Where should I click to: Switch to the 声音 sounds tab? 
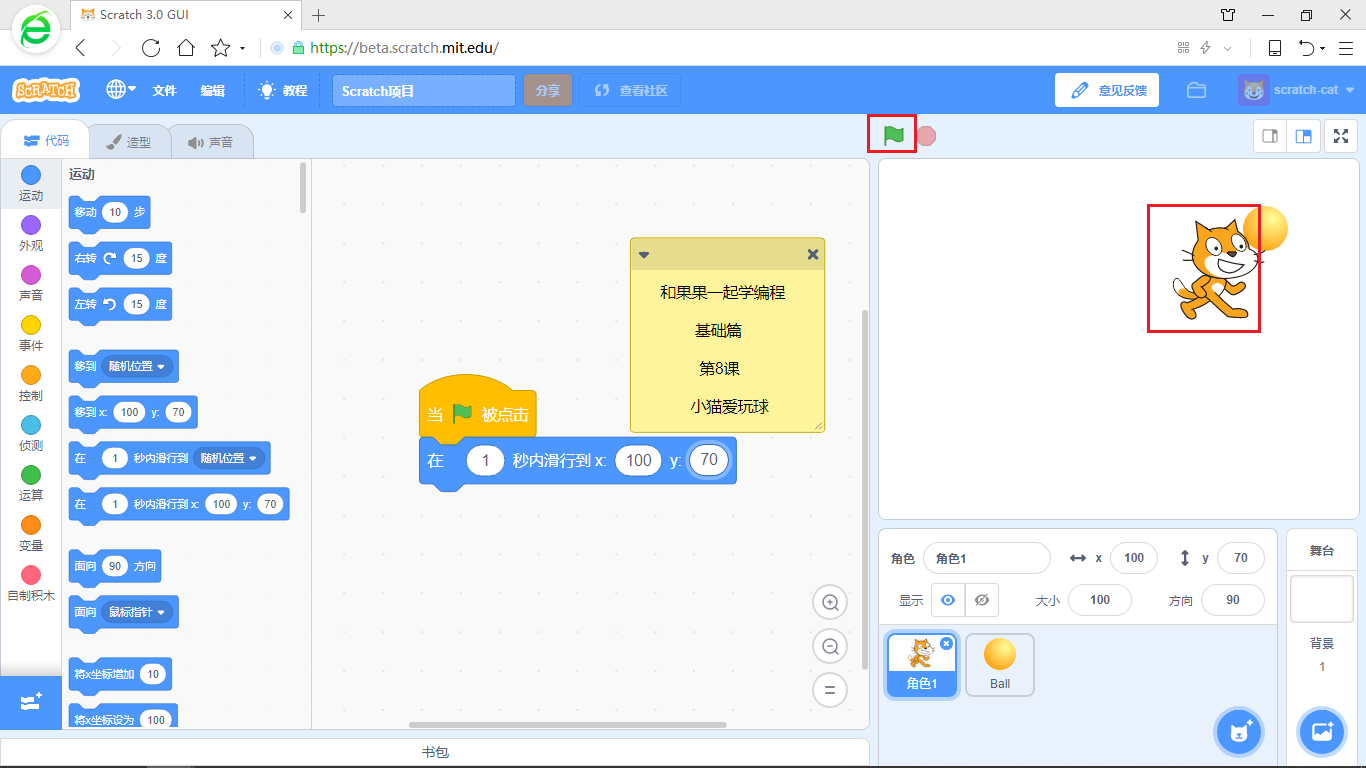pos(210,142)
